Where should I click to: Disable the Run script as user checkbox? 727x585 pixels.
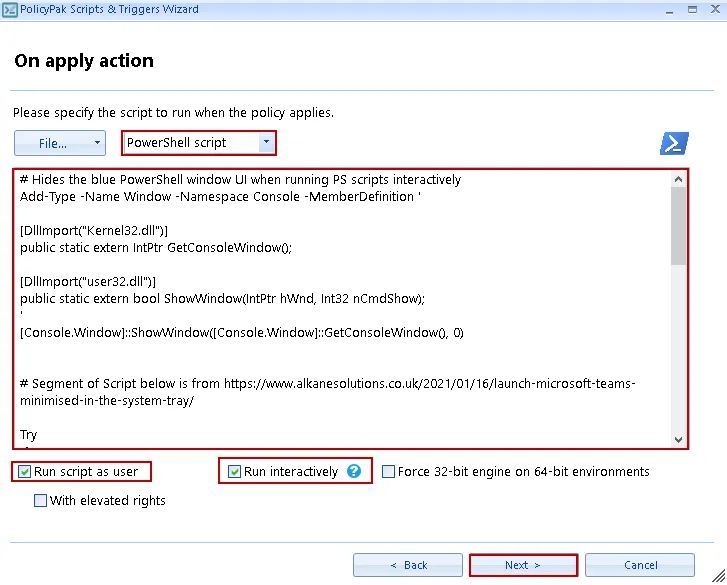click(x=24, y=471)
